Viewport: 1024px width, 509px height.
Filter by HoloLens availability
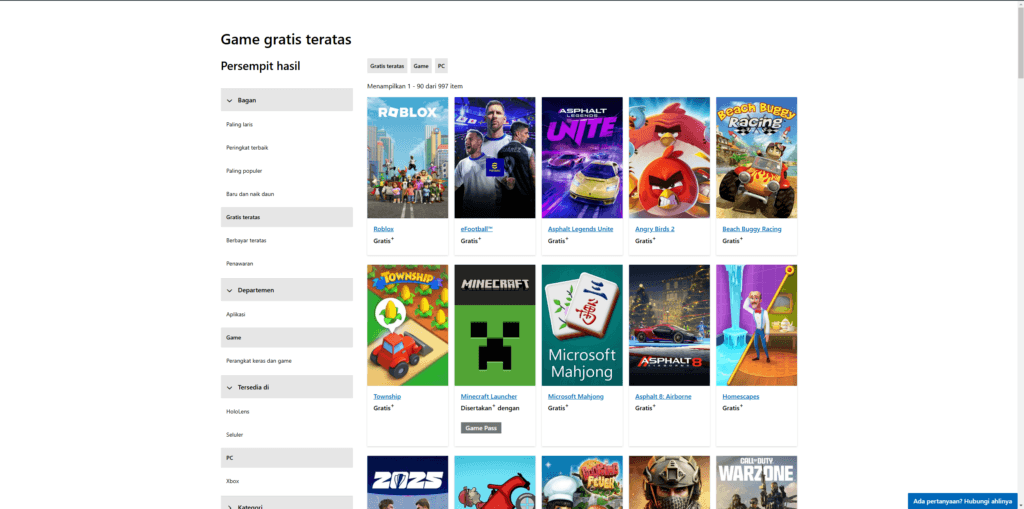pos(238,412)
